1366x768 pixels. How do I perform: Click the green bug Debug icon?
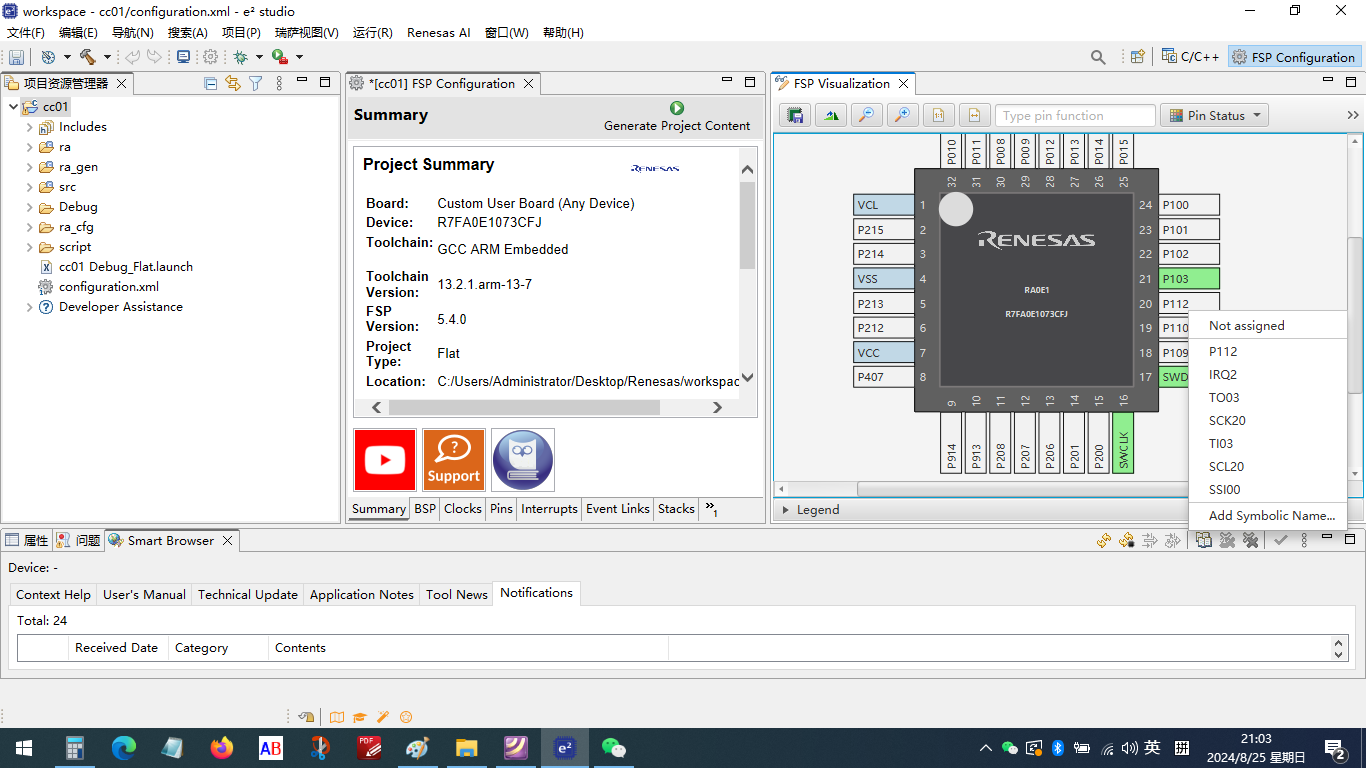click(241, 57)
